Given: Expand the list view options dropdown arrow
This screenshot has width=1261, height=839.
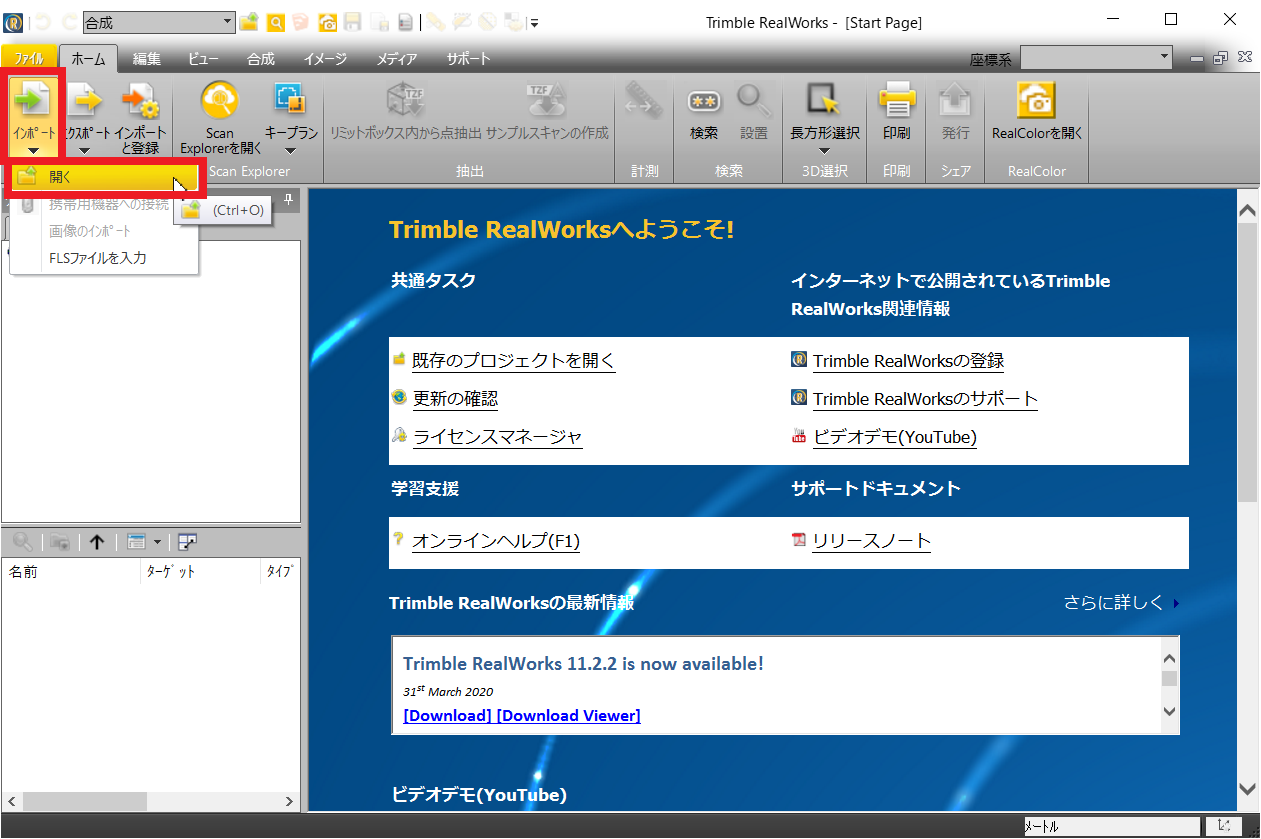Looking at the screenshot, I should [x=157, y=542].
